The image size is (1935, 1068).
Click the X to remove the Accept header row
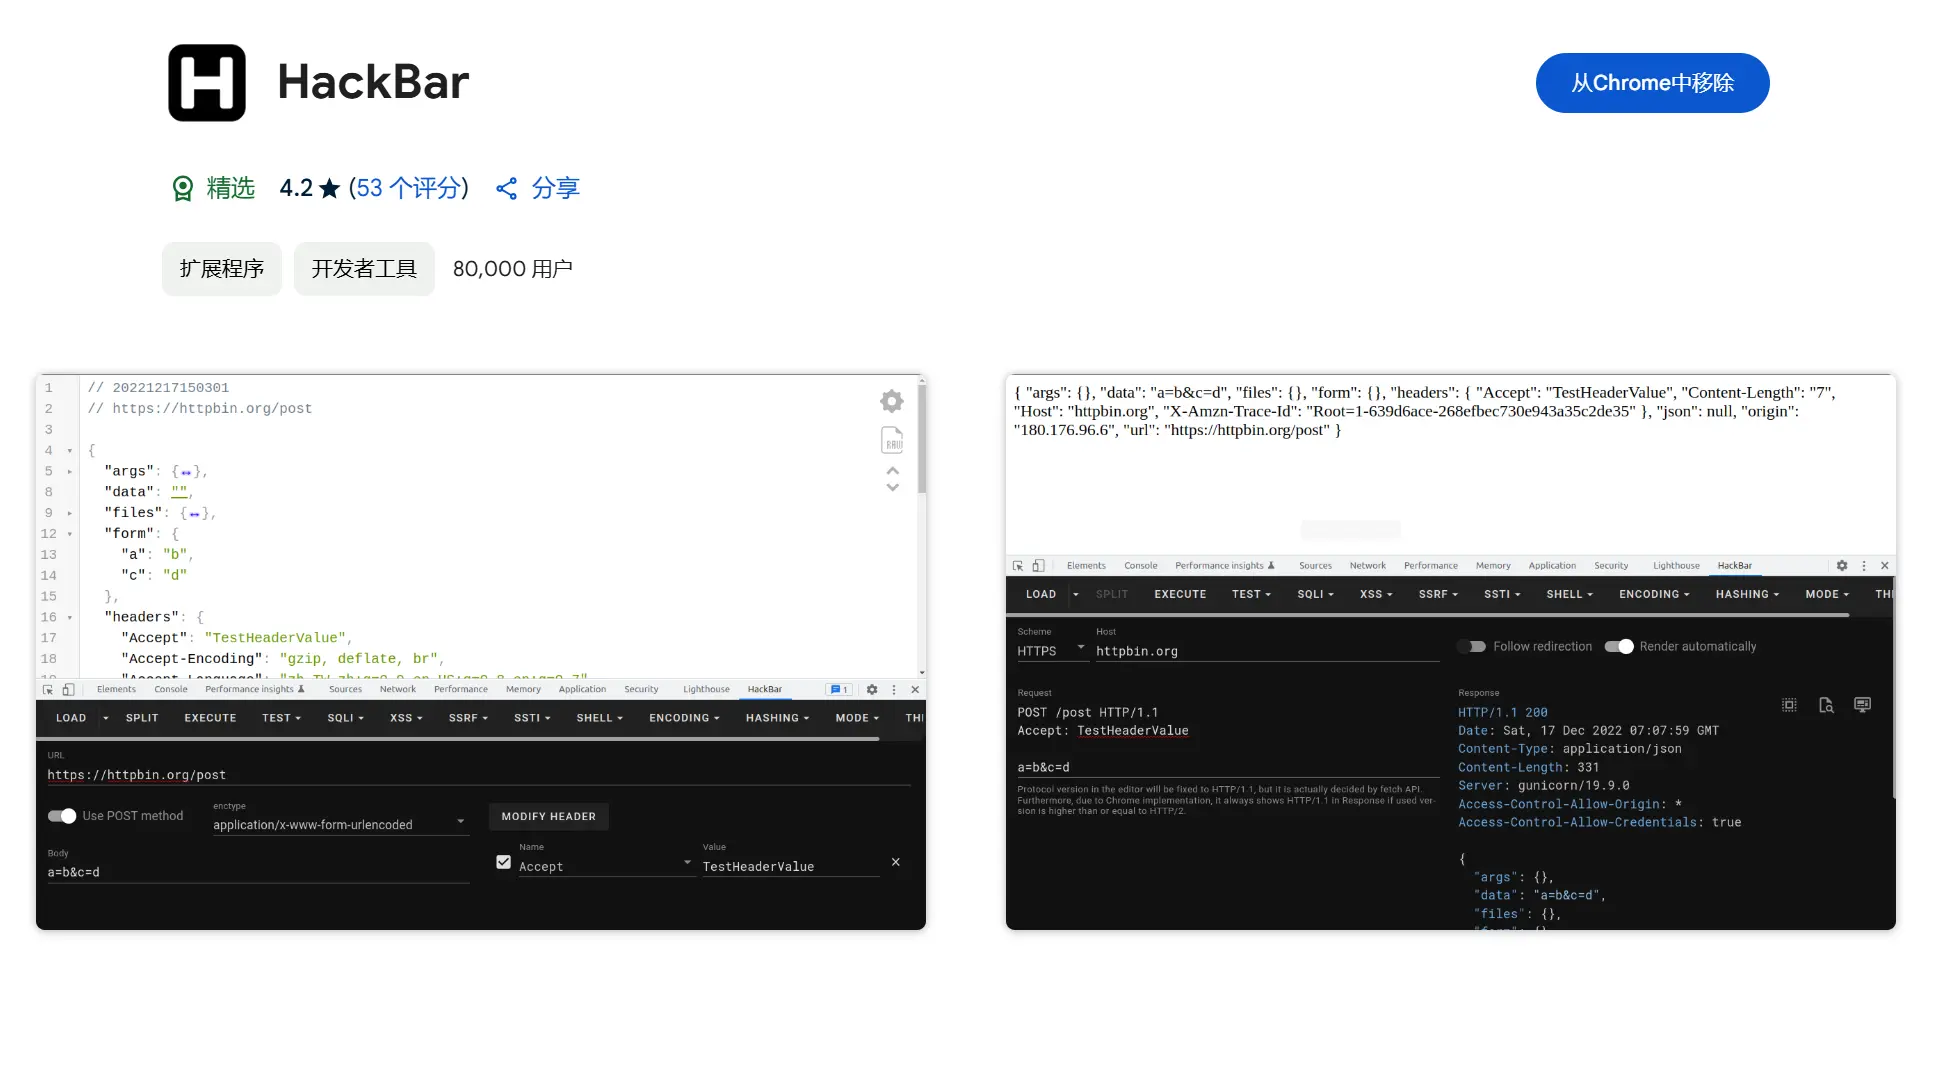point(896,862)
